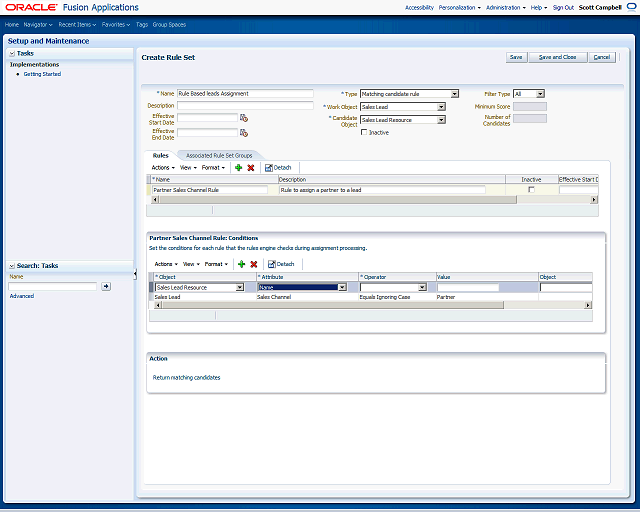The width and height of the screenshot is (640, 512).
Task: Switch to the Associated Rule Set Groups tab
Action: click(219, 156)
